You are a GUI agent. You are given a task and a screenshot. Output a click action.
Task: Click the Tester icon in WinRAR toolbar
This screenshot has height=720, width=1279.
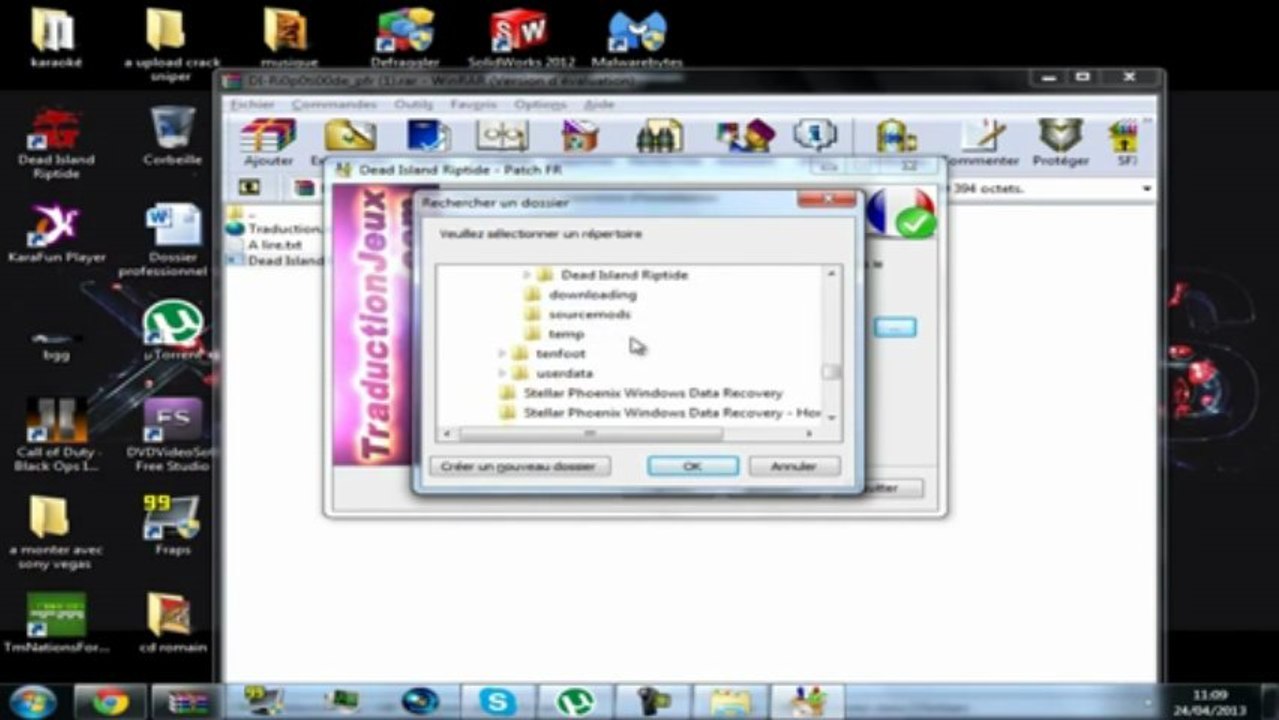(428, 136)
